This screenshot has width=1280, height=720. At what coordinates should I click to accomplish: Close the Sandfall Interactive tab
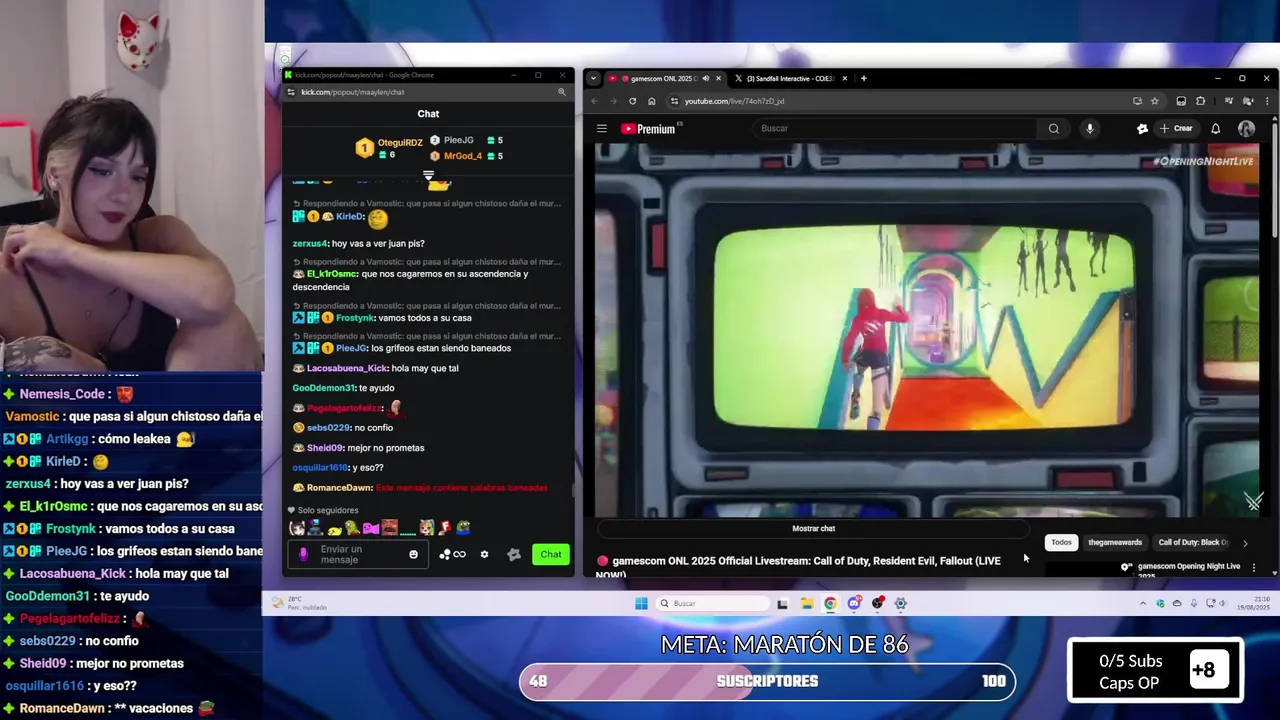click(845, 78)
